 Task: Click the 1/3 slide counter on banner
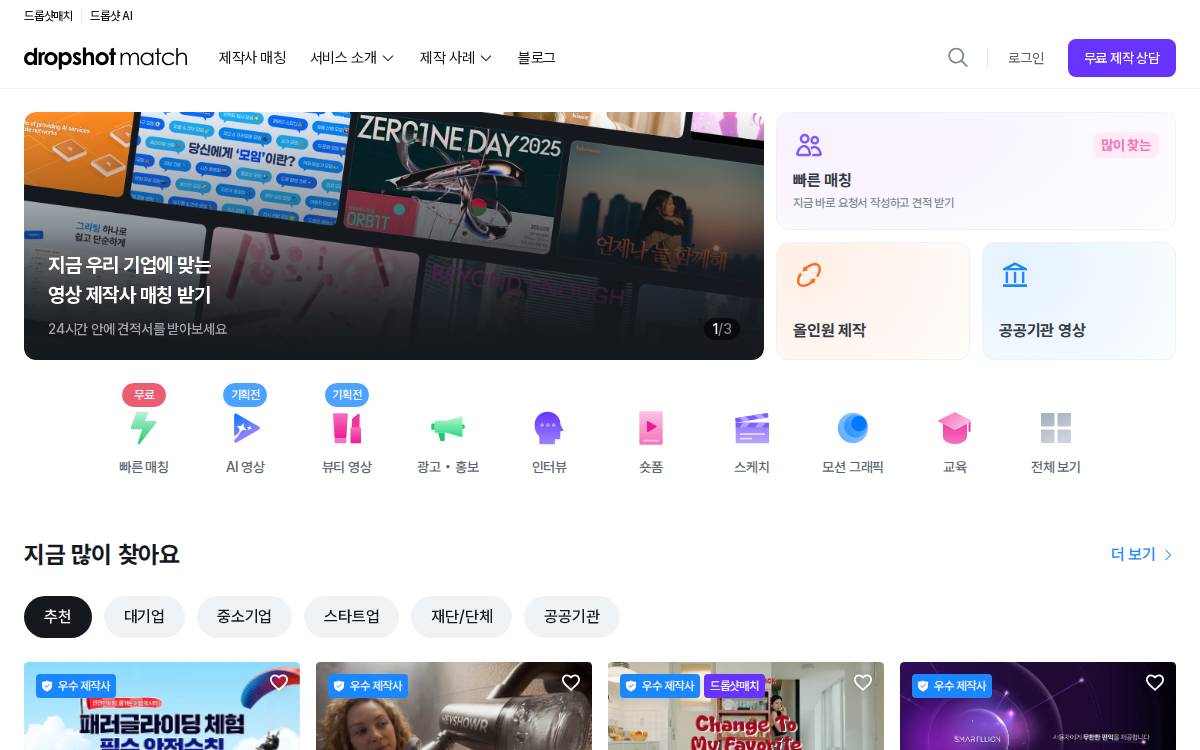coord(722,329)
